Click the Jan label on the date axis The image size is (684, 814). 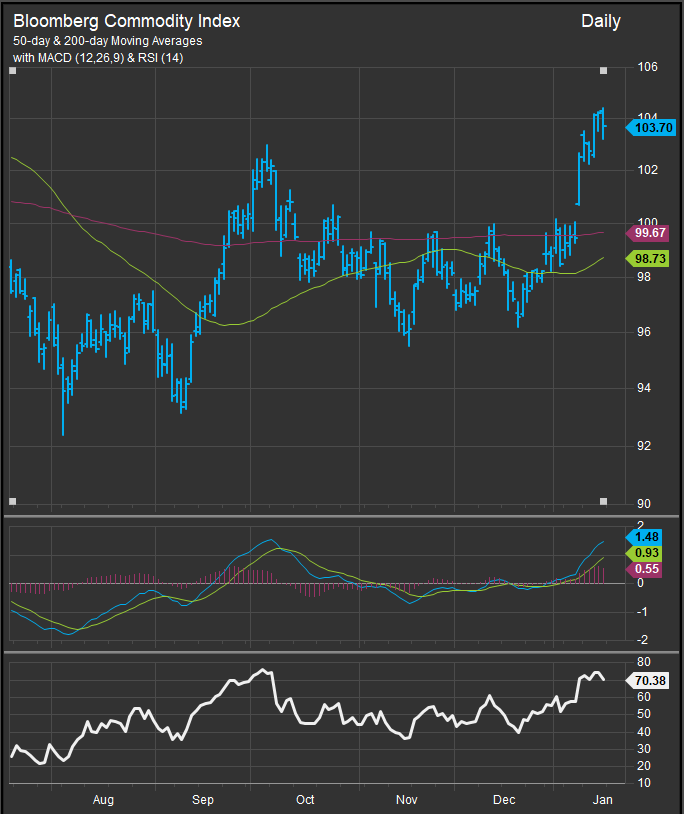coord(603,799)
